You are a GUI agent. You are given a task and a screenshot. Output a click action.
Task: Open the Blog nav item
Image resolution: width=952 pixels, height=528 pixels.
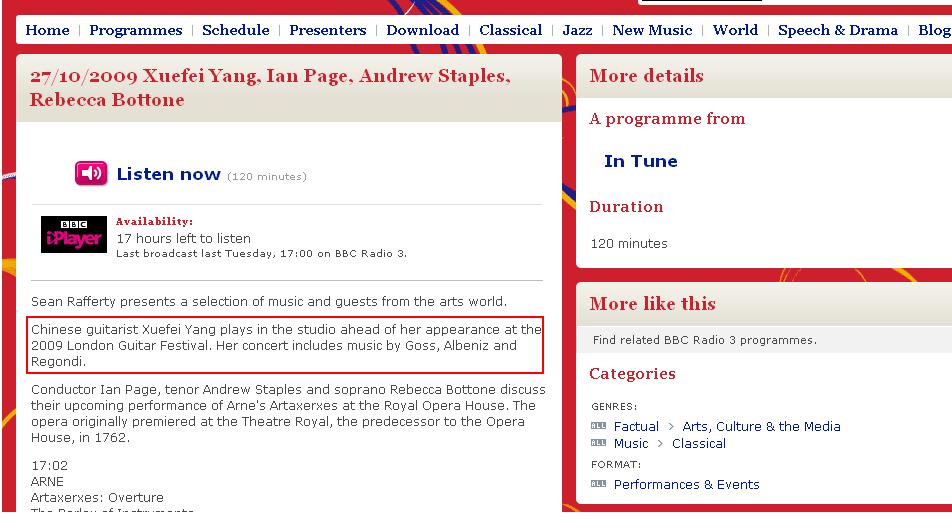(x=934, y=30)
